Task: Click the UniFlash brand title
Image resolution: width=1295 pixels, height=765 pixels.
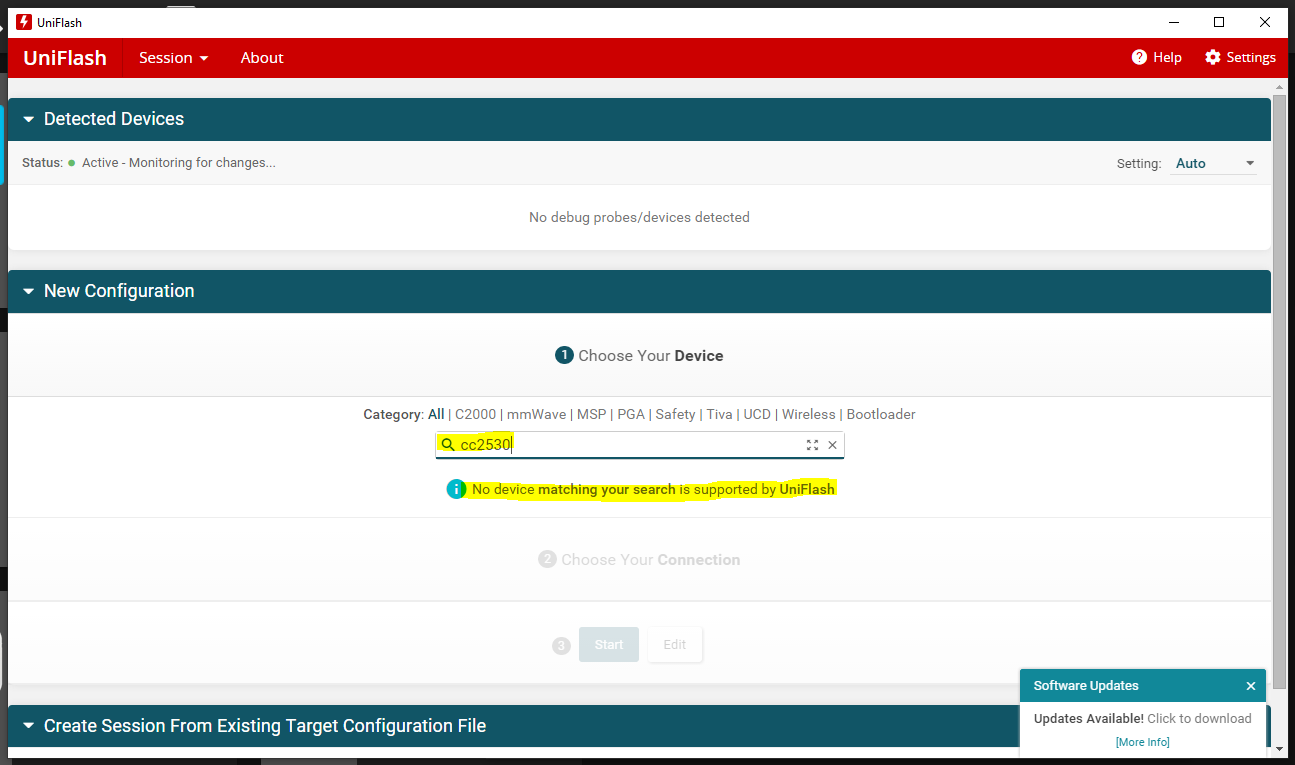Action: [65, 58]
